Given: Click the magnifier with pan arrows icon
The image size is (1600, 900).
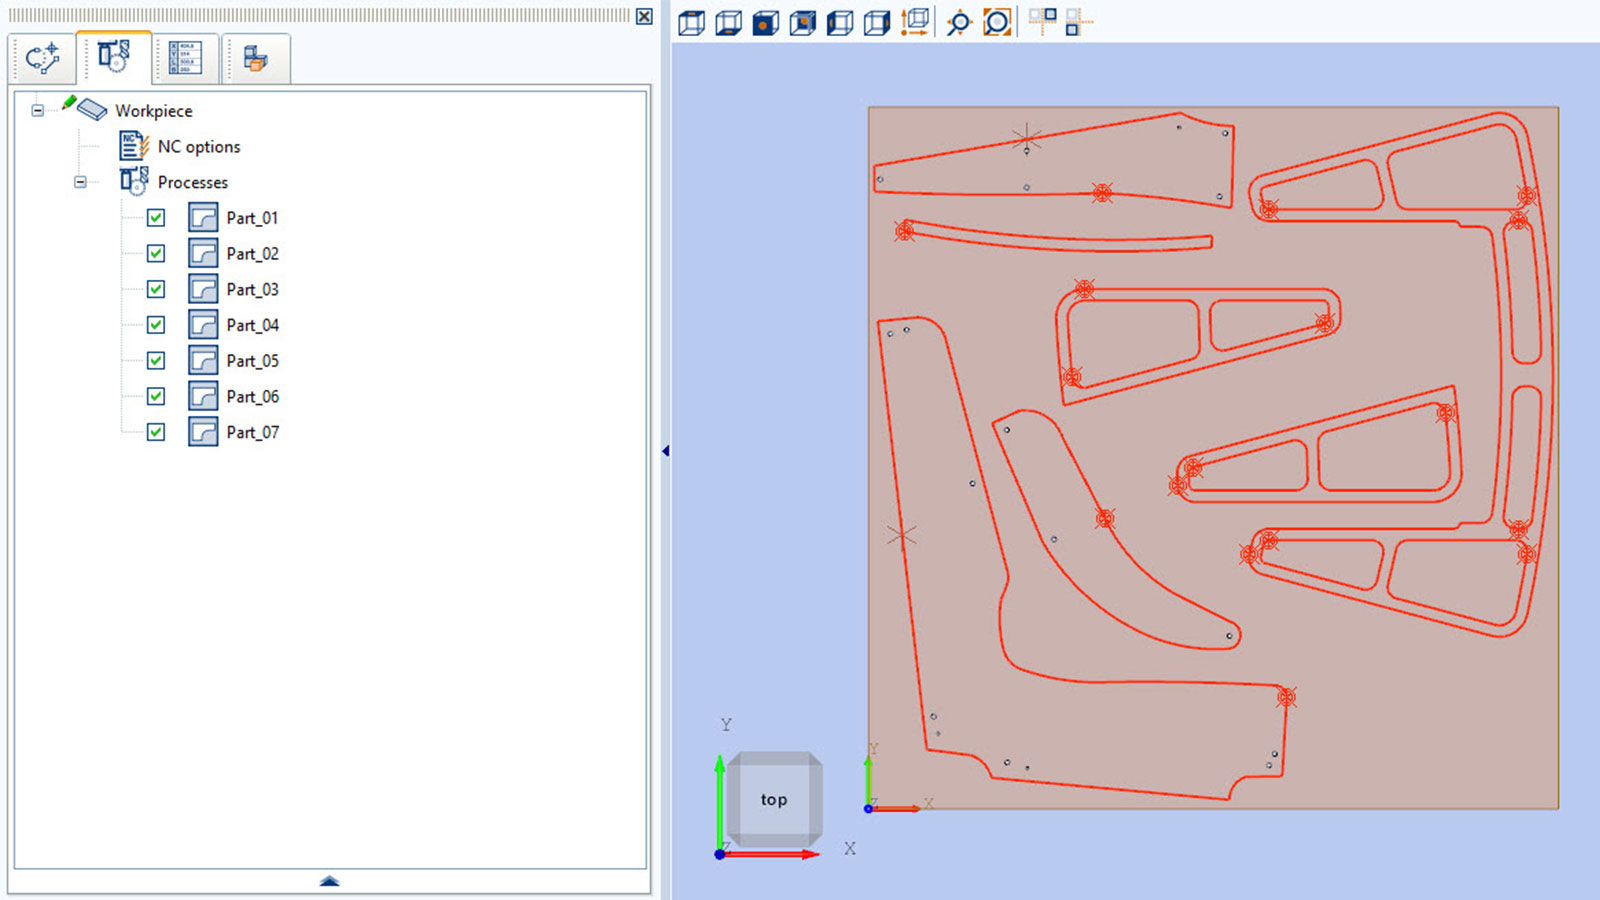Looking at the screenshot, I should 959,22.
